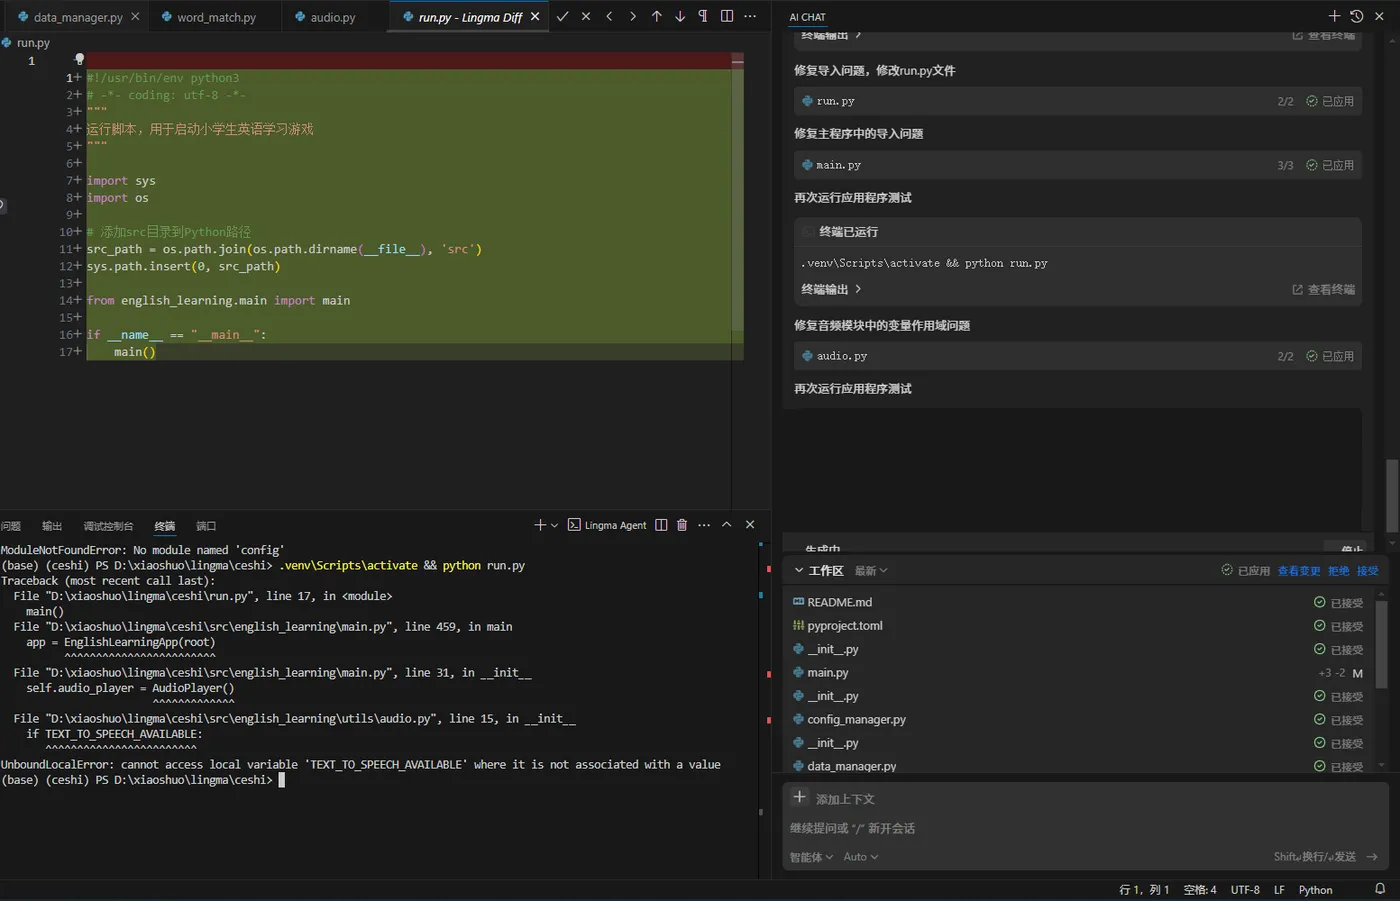Select the run.py - Lingma Diff tab
Image resolution: width=1400 pixels, height=901 pixels.
(x=470, y=17)
